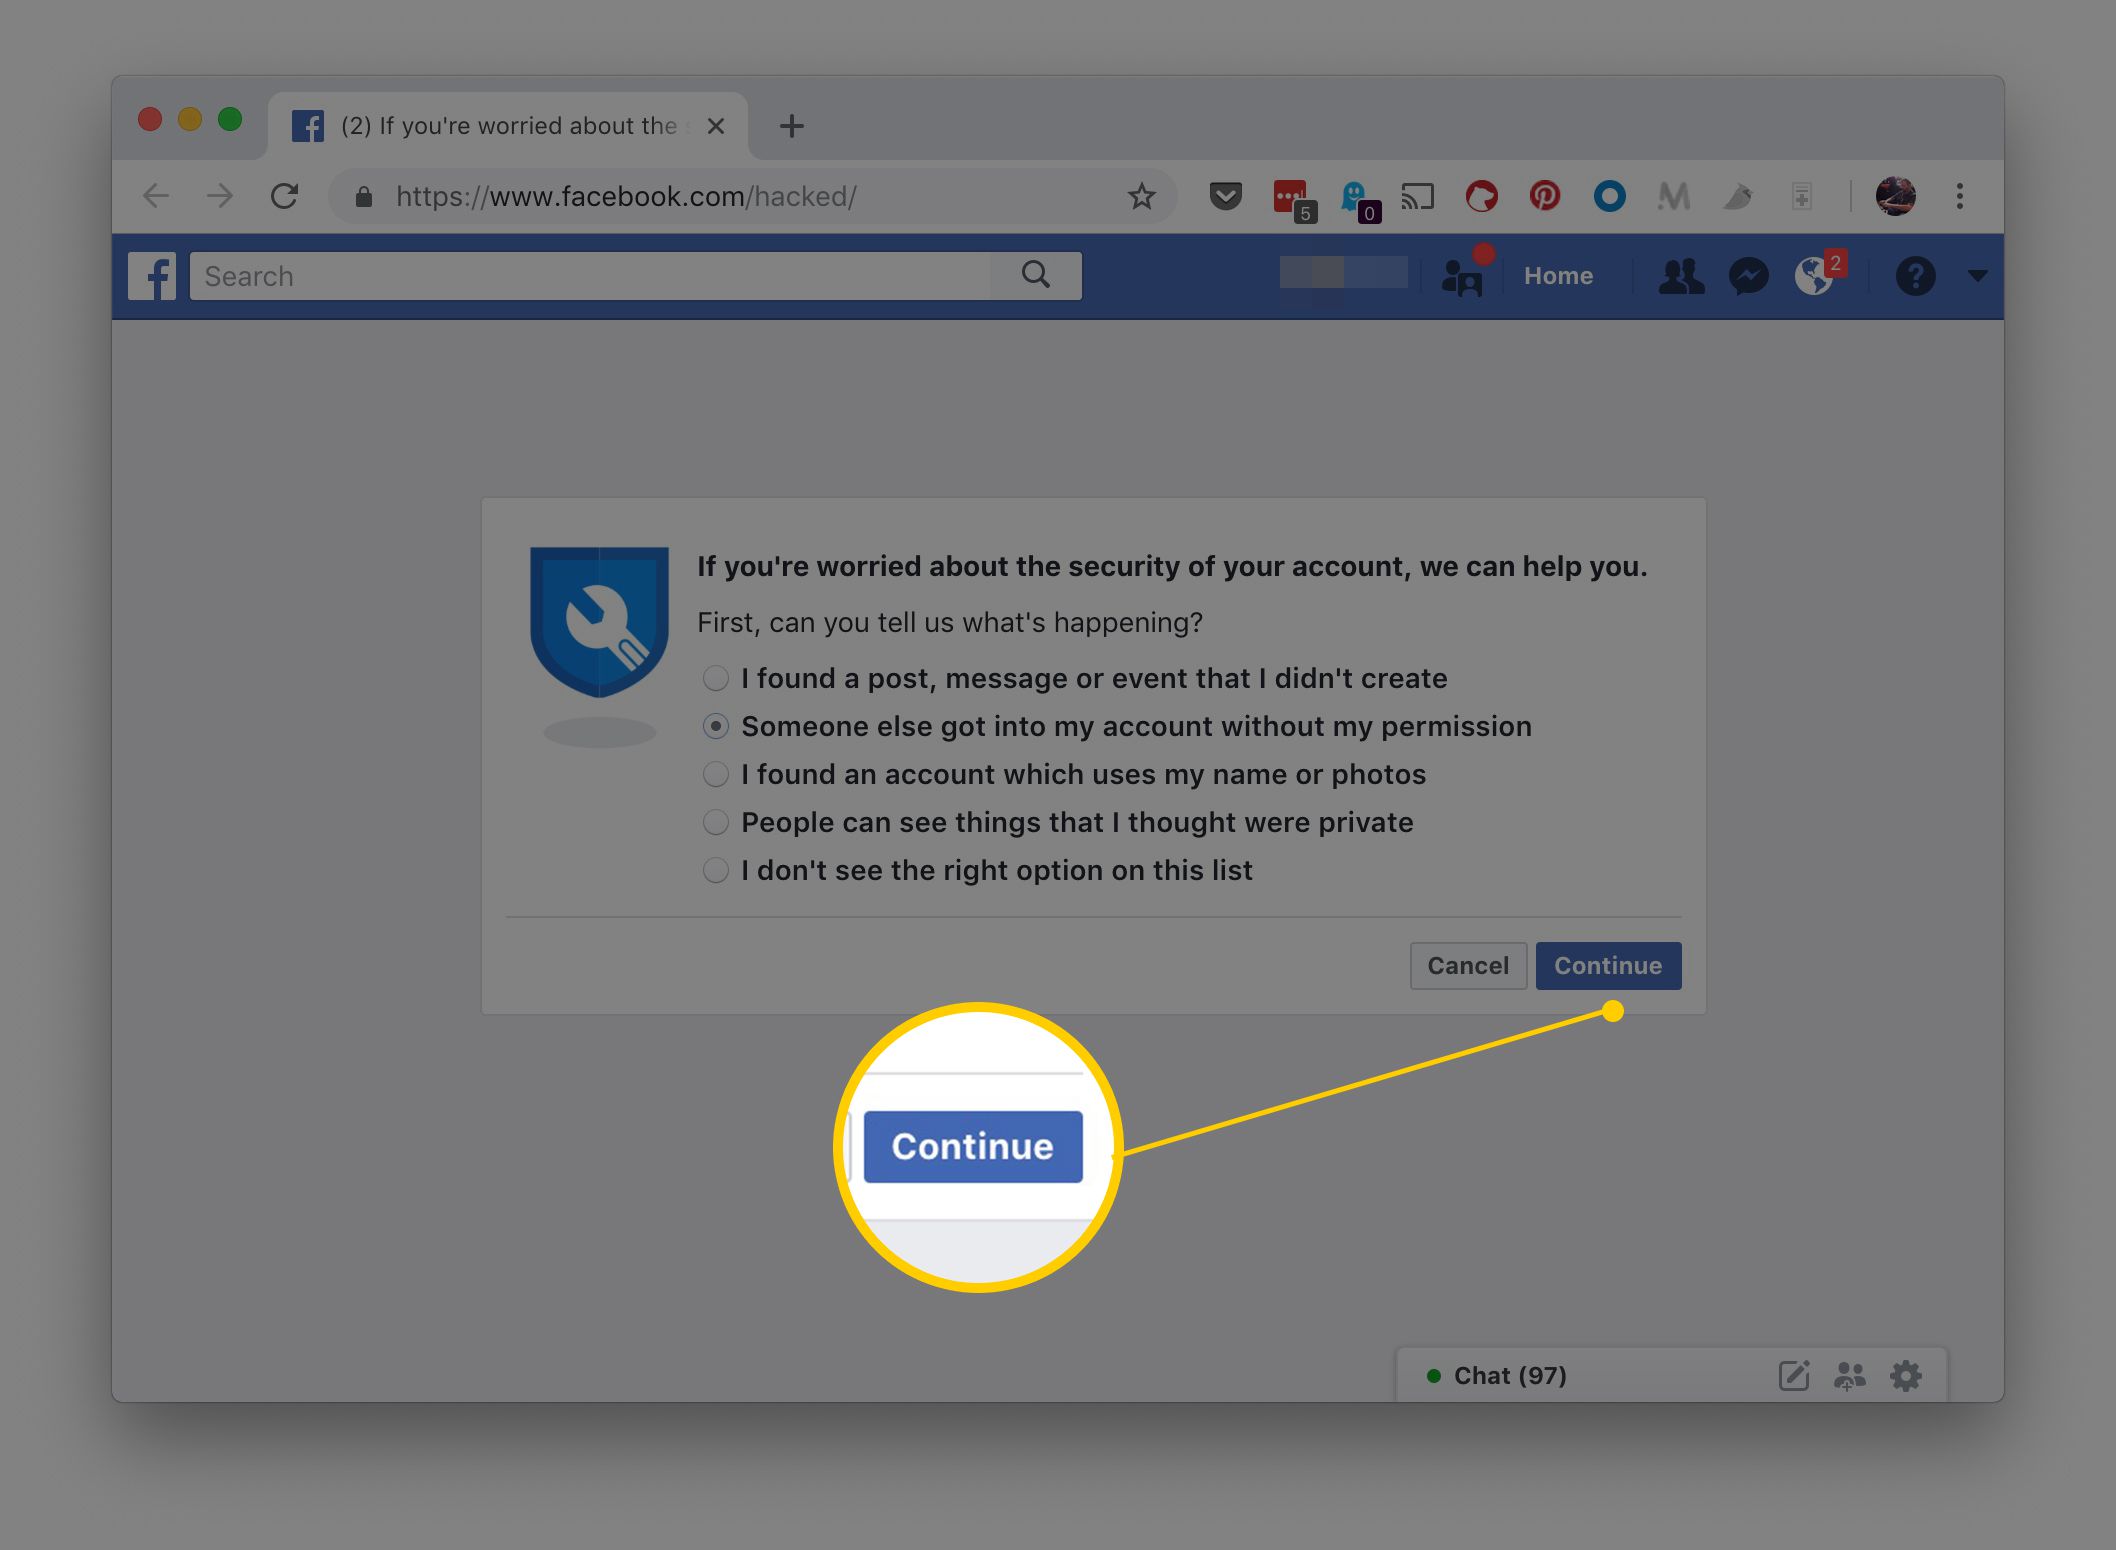This screenshot has height=1550, width=2116.
Task: Click Continue to proceed with security help
Action: point(1610,965)
